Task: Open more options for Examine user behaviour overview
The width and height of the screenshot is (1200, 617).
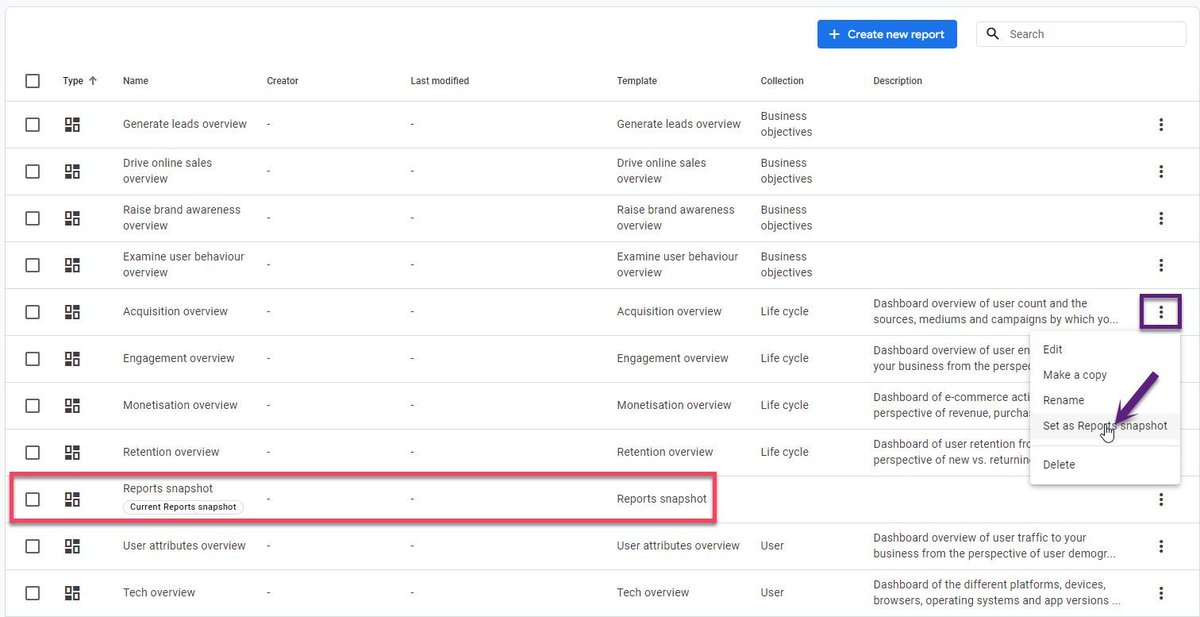Action: pyautogui.click(x=1161, y=265)
